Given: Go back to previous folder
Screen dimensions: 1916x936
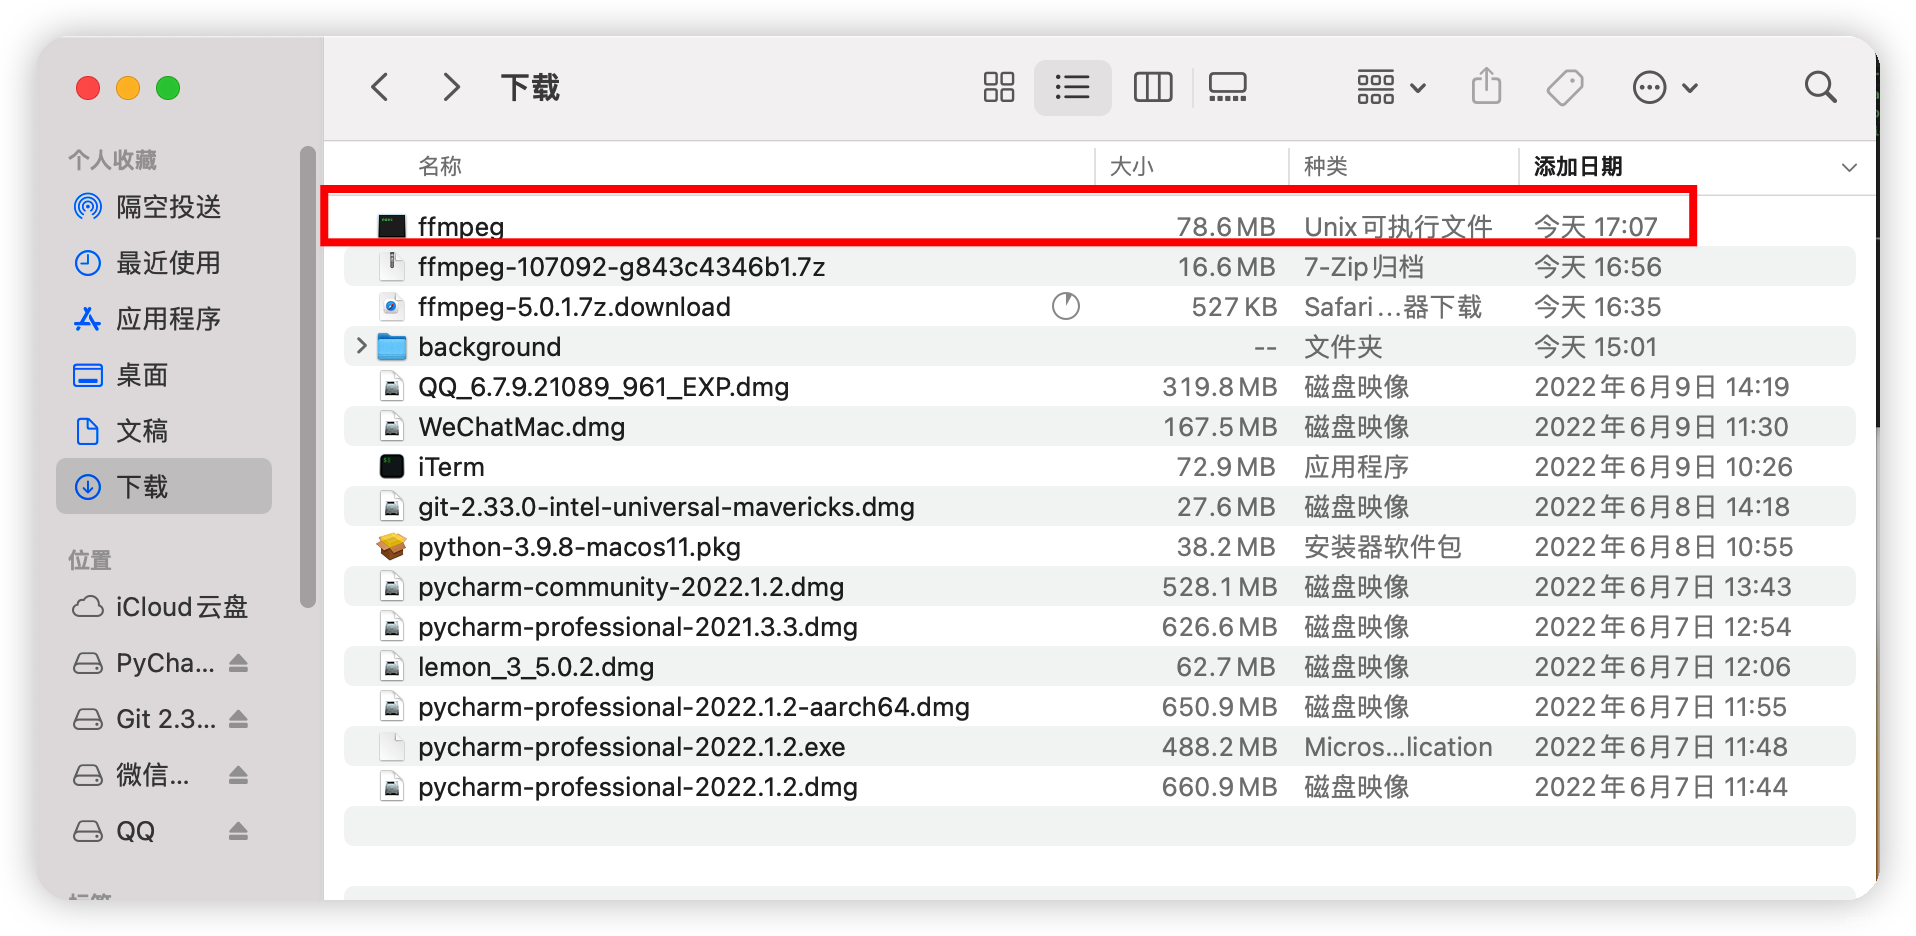Looking at the screenshot, I should 379,87.
